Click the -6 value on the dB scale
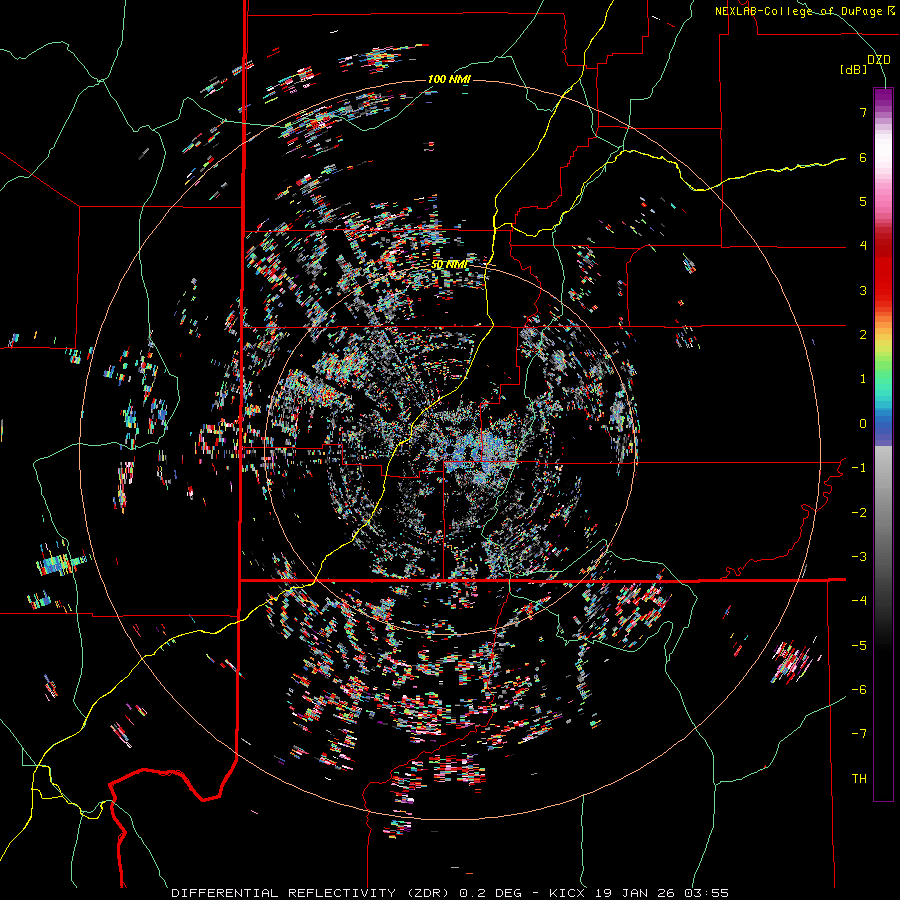The height and width of the screenshot is (900, 900). pos(859,690)
